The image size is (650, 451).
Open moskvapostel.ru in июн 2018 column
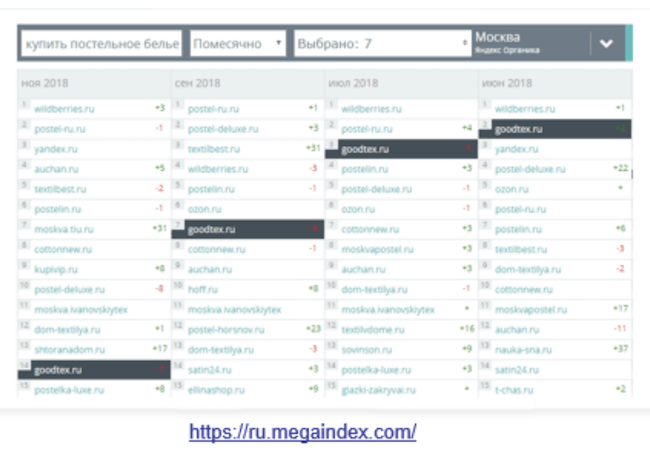pos(531,310)
